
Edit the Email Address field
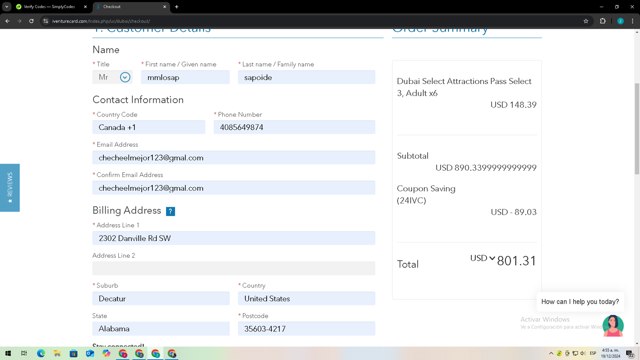pos(234,158)
